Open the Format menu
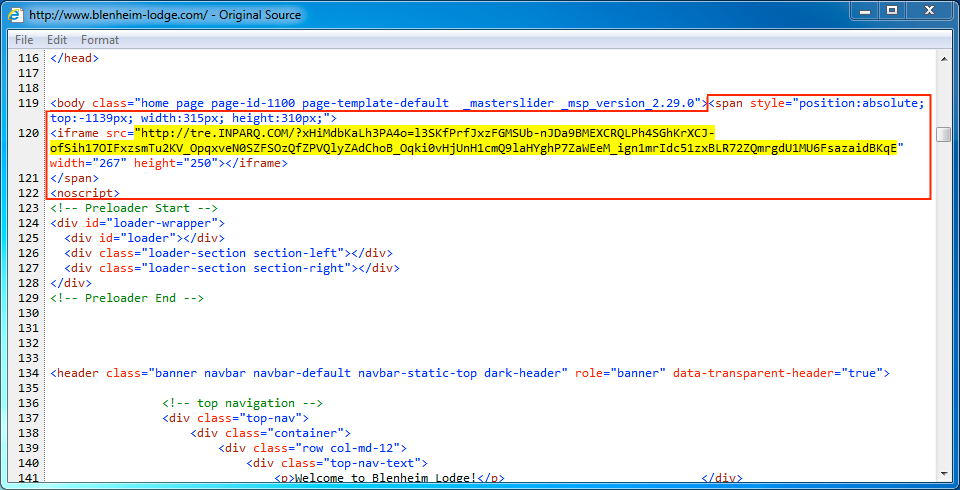960x490 pixels. (x=100, y=40)
